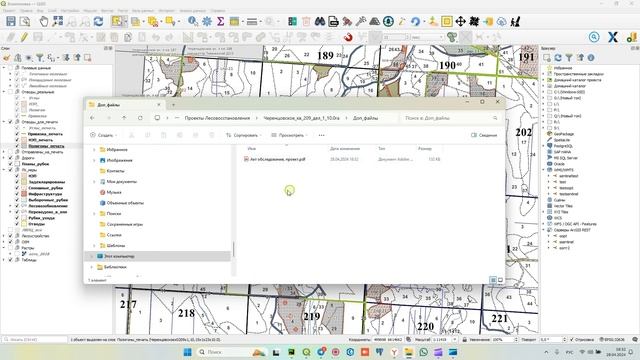Go back in the file explorer window
Viewport: 640px width, 360px height.
click(93, 118)
